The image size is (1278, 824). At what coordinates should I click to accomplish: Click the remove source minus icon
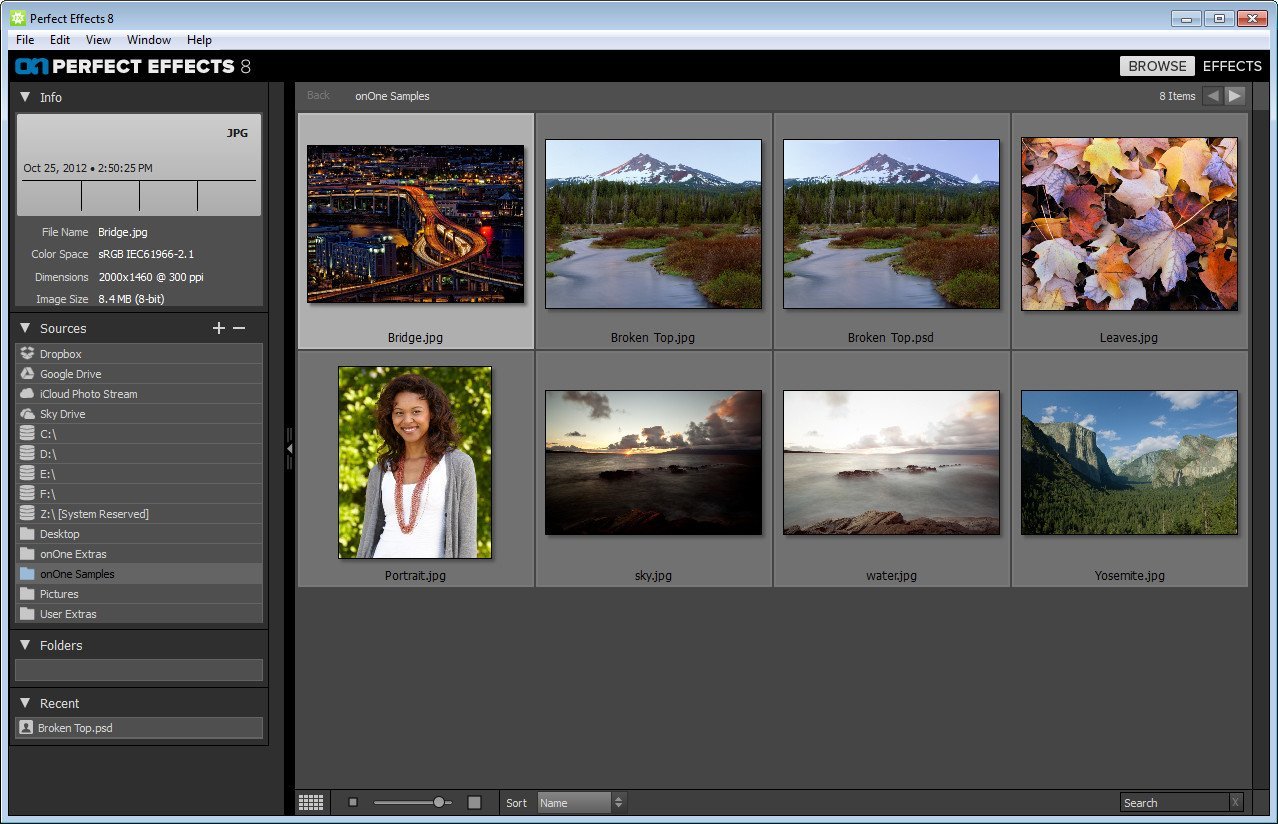point(239,328)
